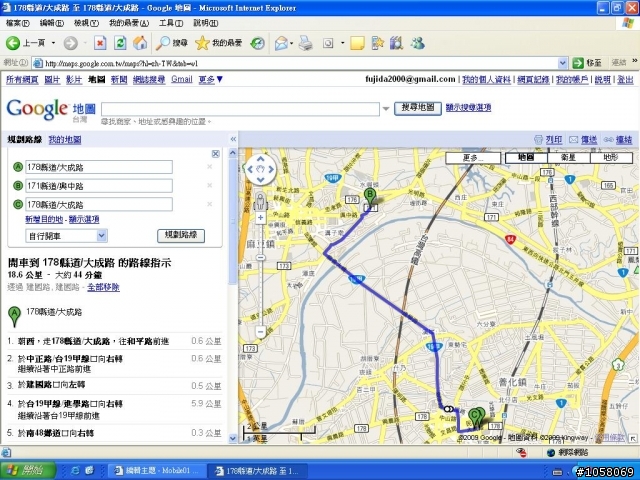Go to the Home page icon
Viewport: 640px width, 480px height.
click(x=140, y=43)
